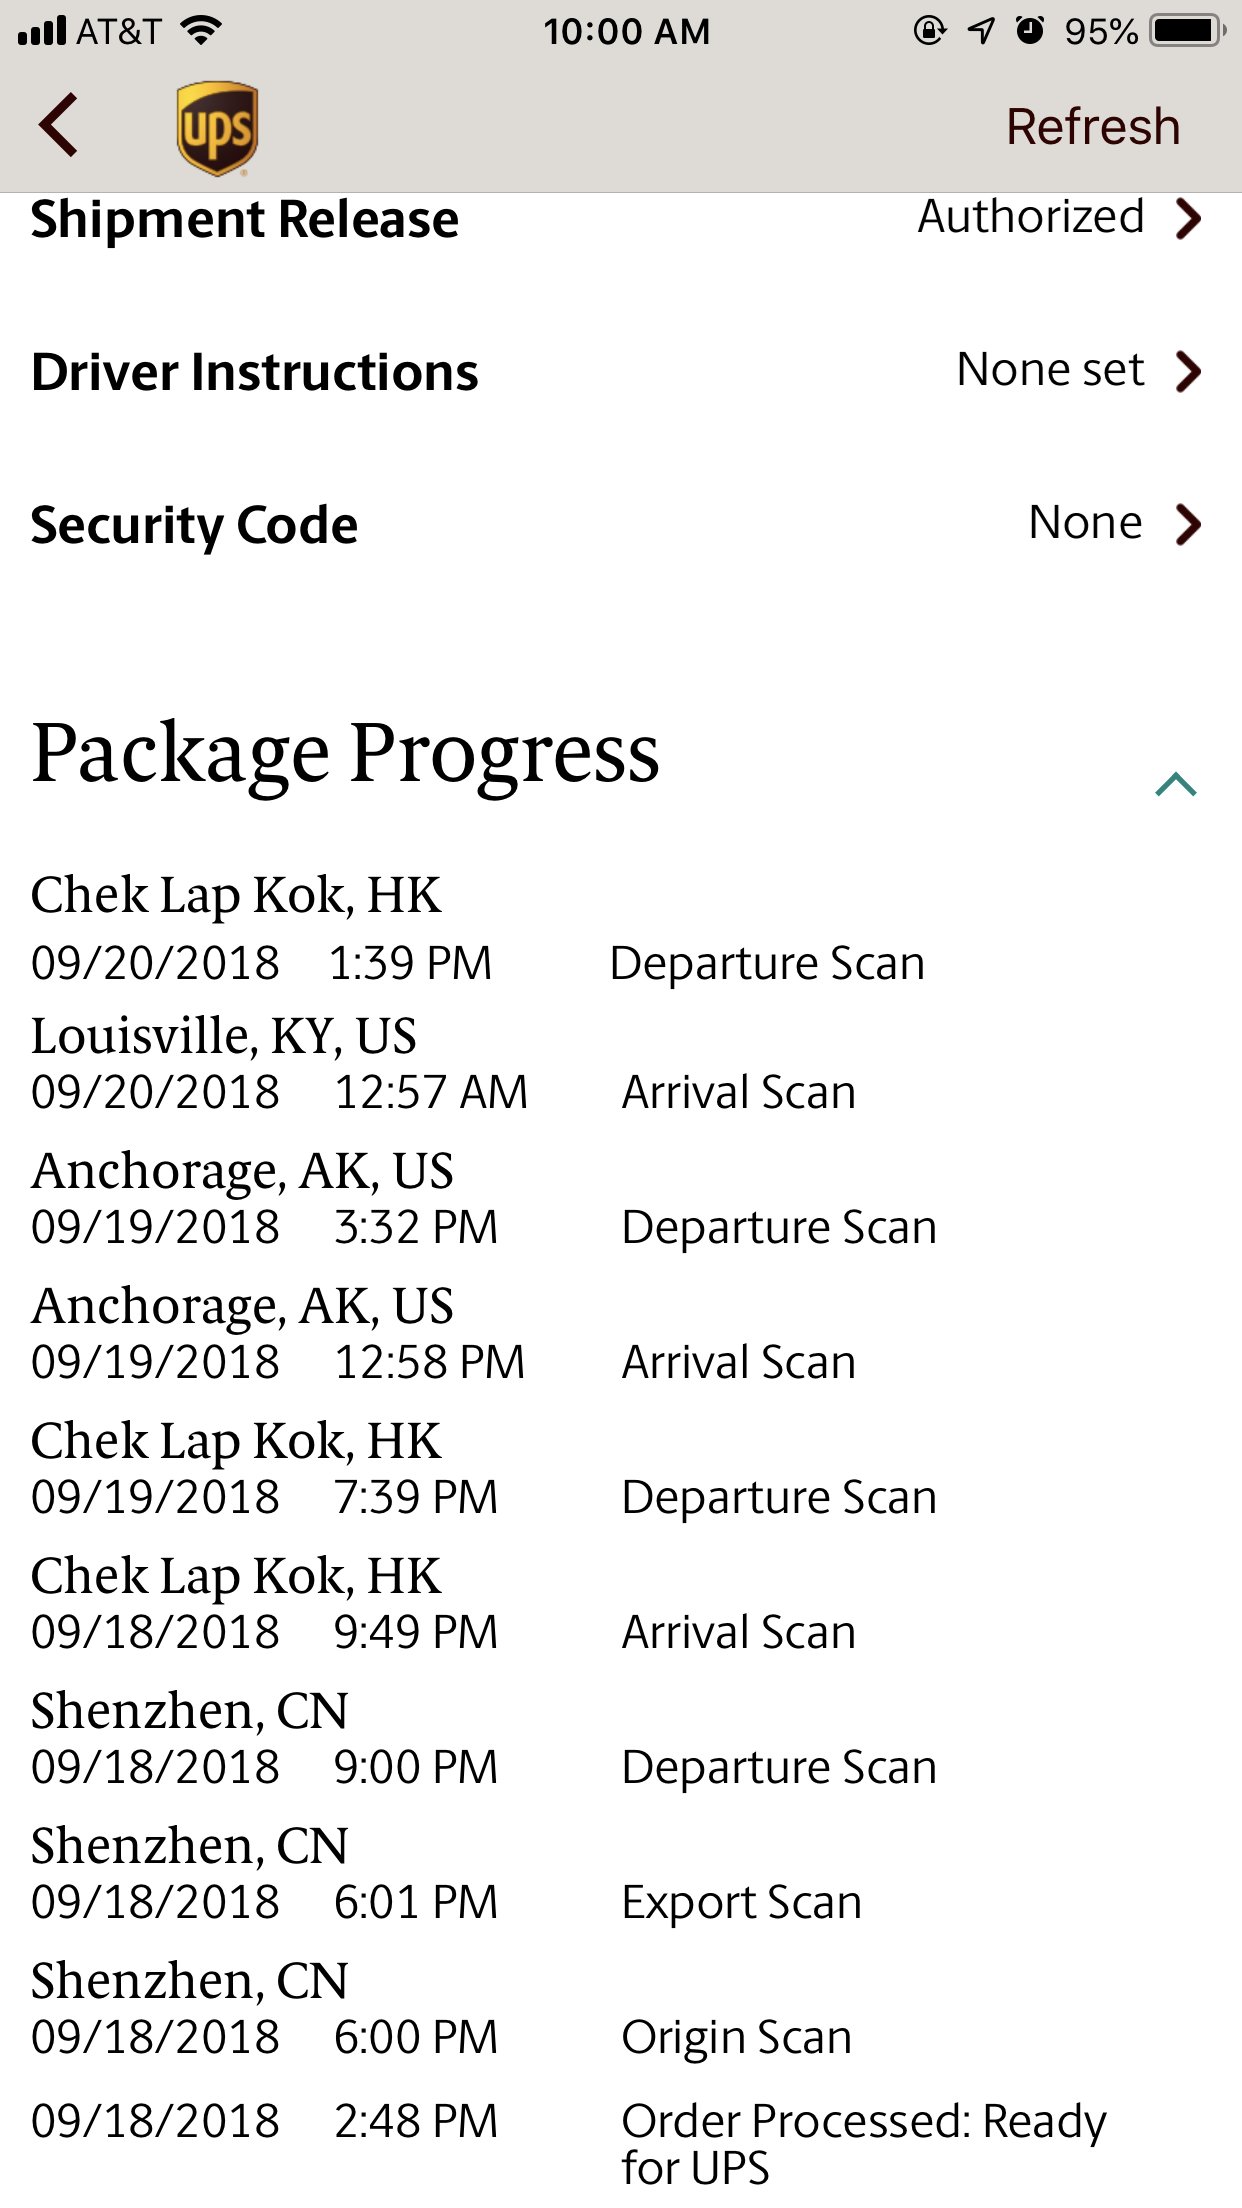Tap the Shipment Release row label
The height and width of the screenshot is (2208, 1242).
coord(245,219)
